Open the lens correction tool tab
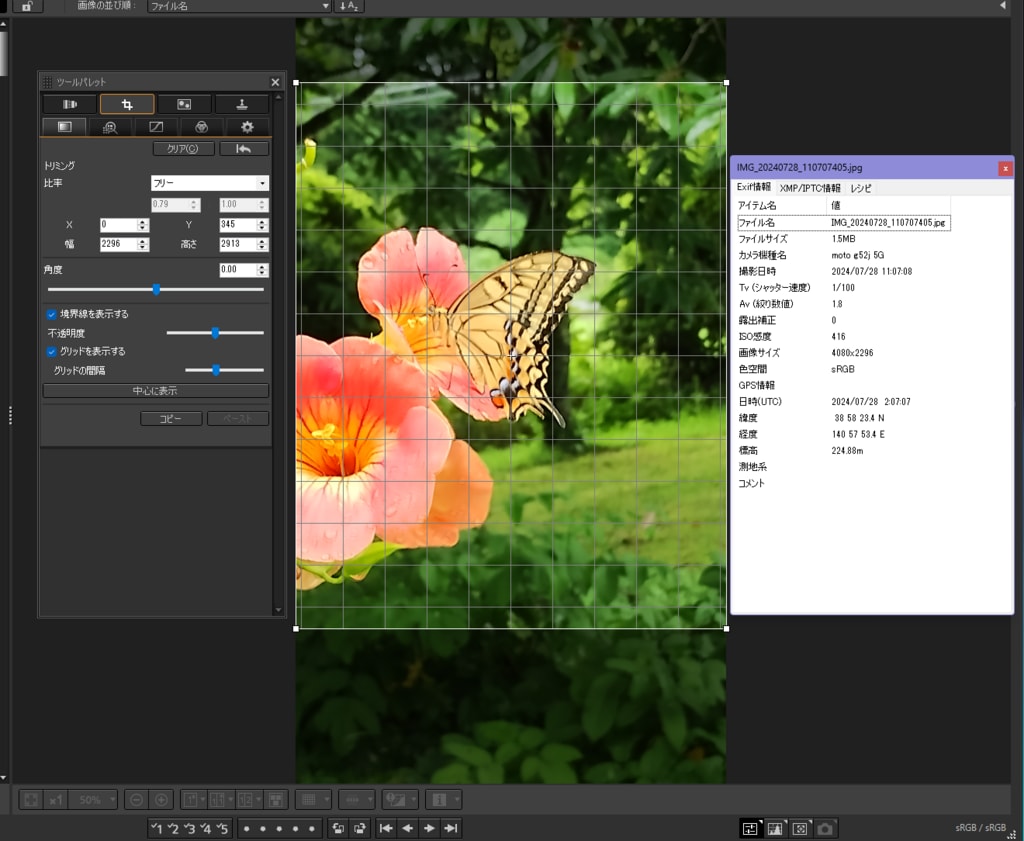This screenshot has height=841, width=1024. pyautogui.click(x=69, y=104)
